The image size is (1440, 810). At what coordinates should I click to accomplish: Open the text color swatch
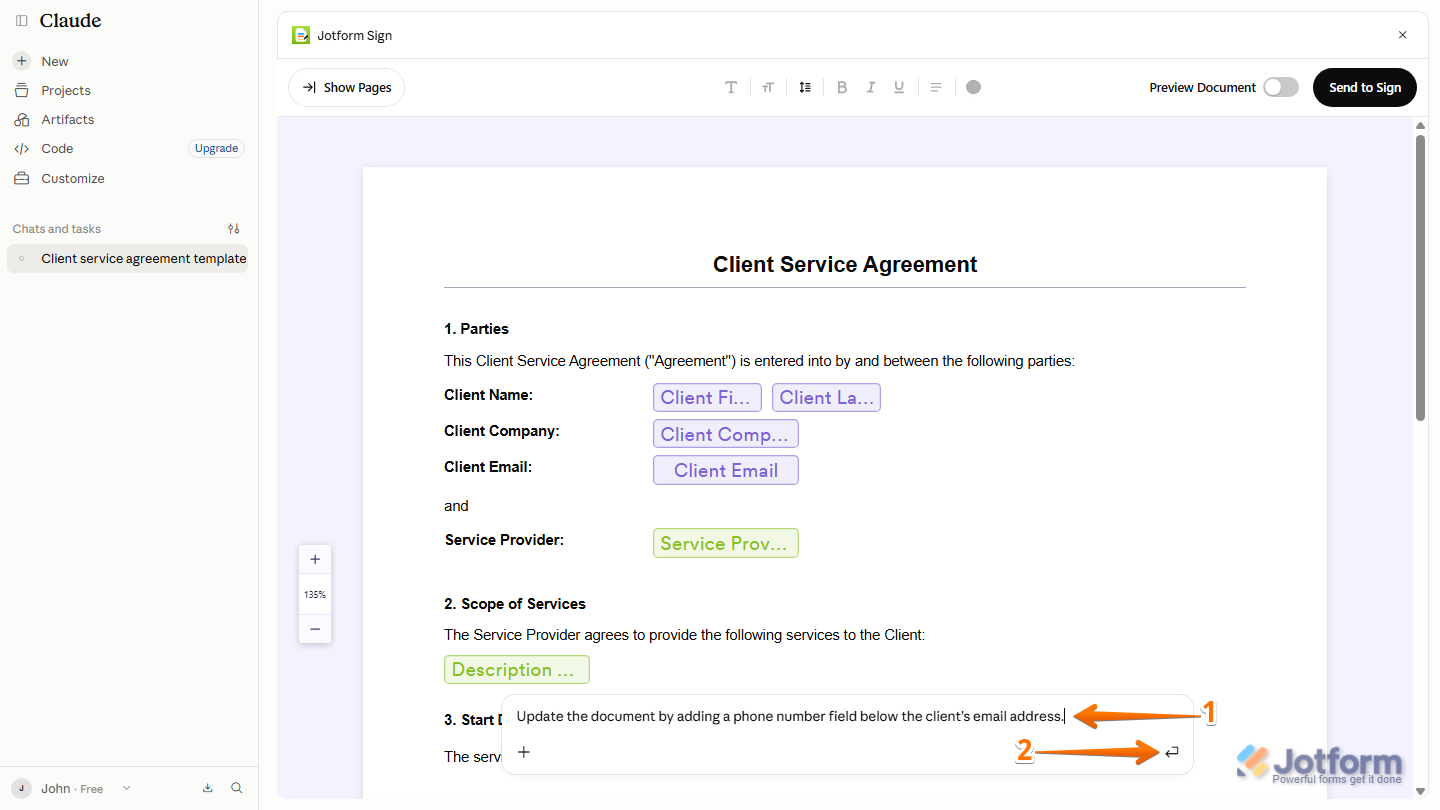point(974,87)
